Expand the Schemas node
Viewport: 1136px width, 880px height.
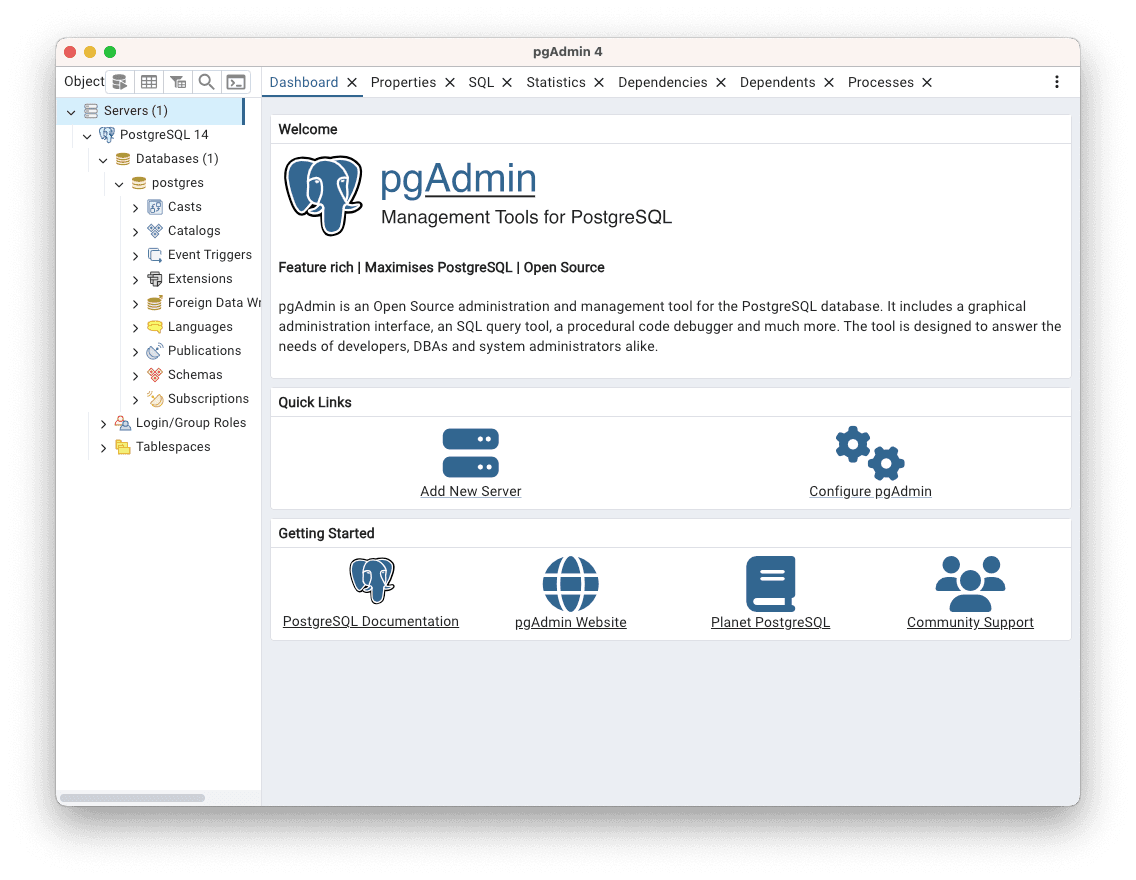[x=135, y=376]
